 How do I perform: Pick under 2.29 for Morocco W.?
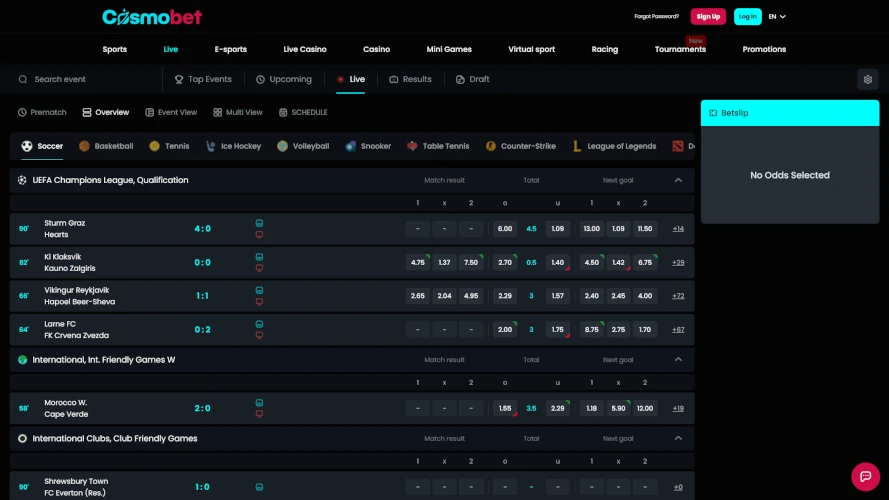click(x=557, y=408)
